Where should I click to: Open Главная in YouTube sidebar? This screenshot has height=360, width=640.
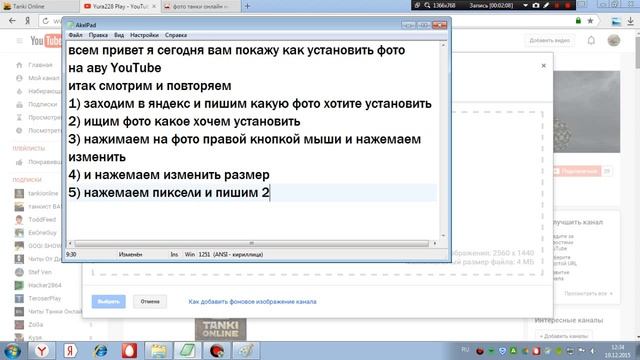coord(40,65)
